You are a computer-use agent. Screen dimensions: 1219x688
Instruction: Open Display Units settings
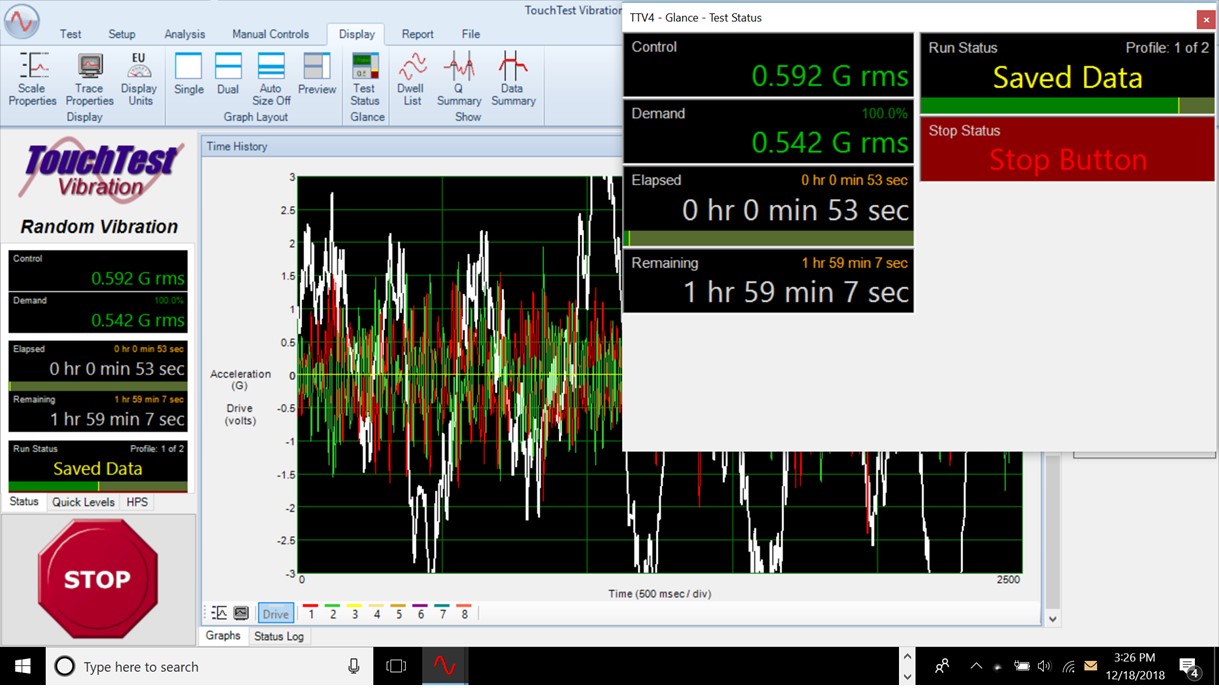click(x=139, y=79)
